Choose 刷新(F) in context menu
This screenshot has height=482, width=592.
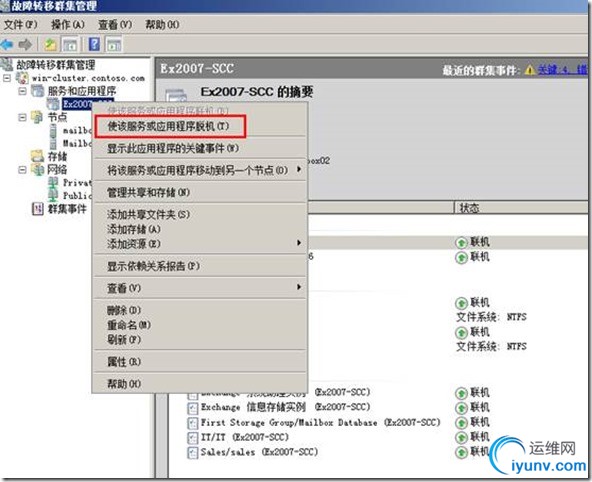(x=124, y=339)
